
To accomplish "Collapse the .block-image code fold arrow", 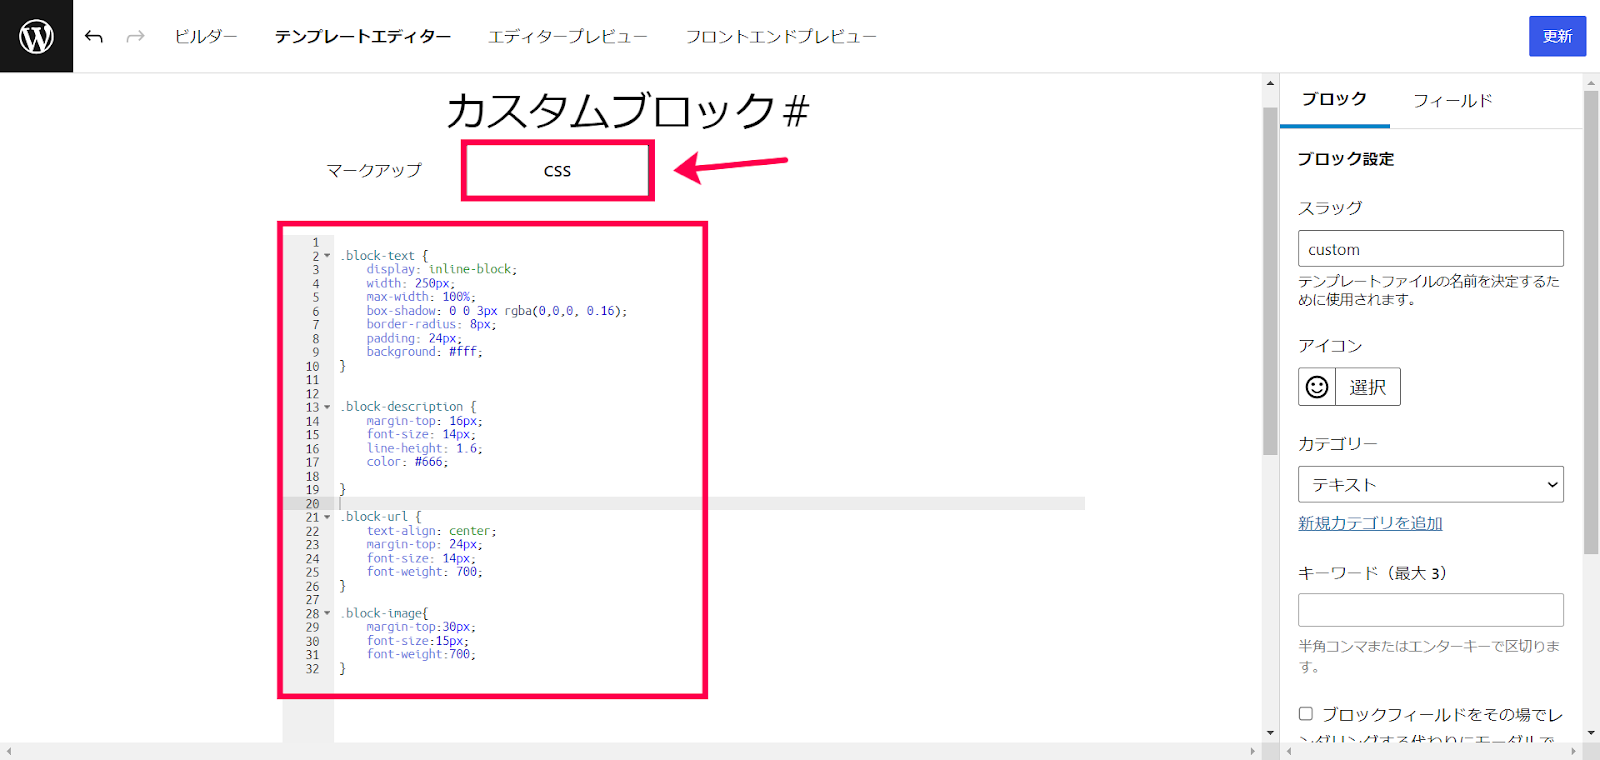I will click(327, 613).
